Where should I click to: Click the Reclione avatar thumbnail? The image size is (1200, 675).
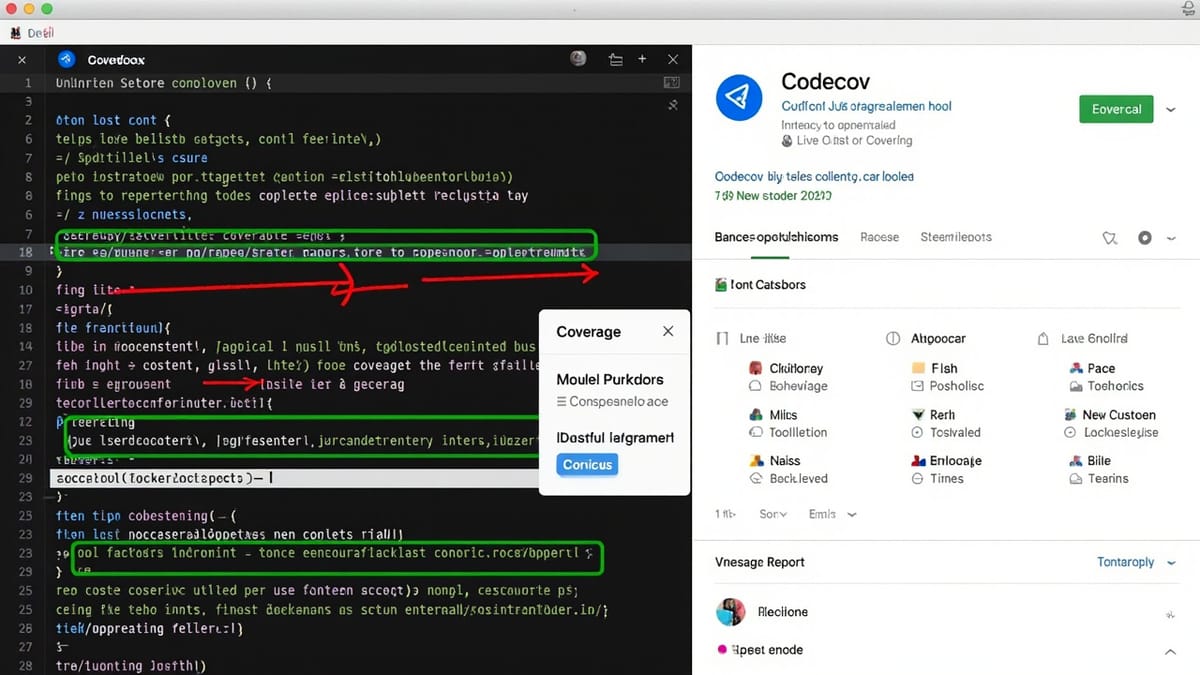pos(731,612)
